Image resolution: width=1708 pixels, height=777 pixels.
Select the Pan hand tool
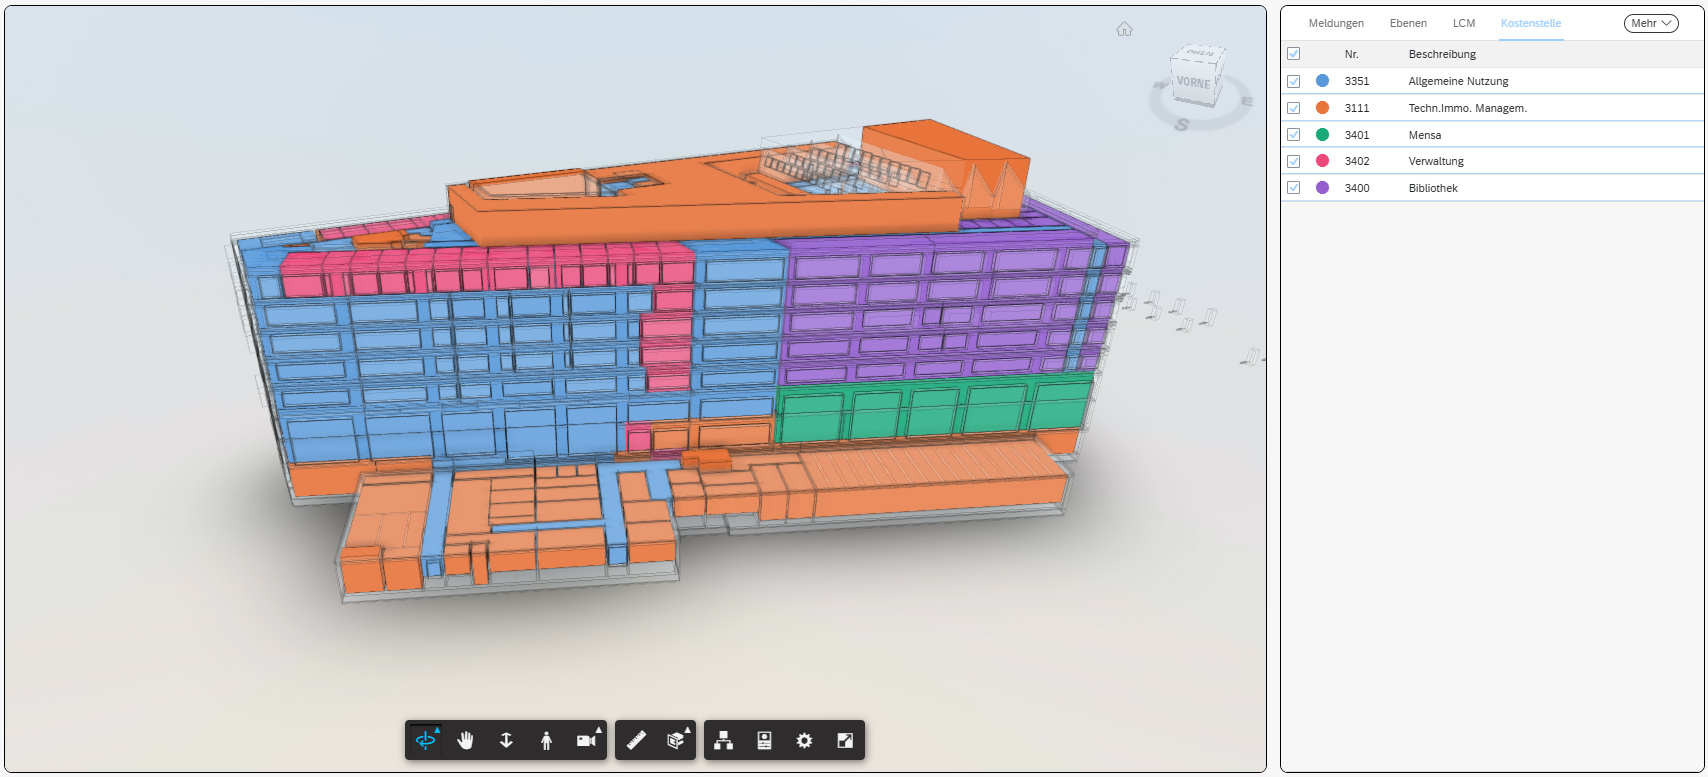pyautogui.click(x=465, y=741)
